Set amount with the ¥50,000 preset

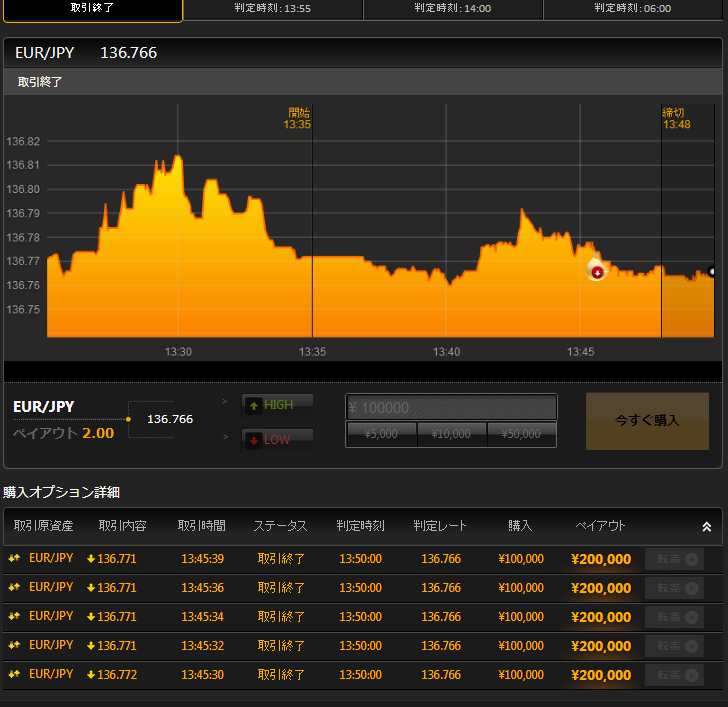[x=521, y=434]
